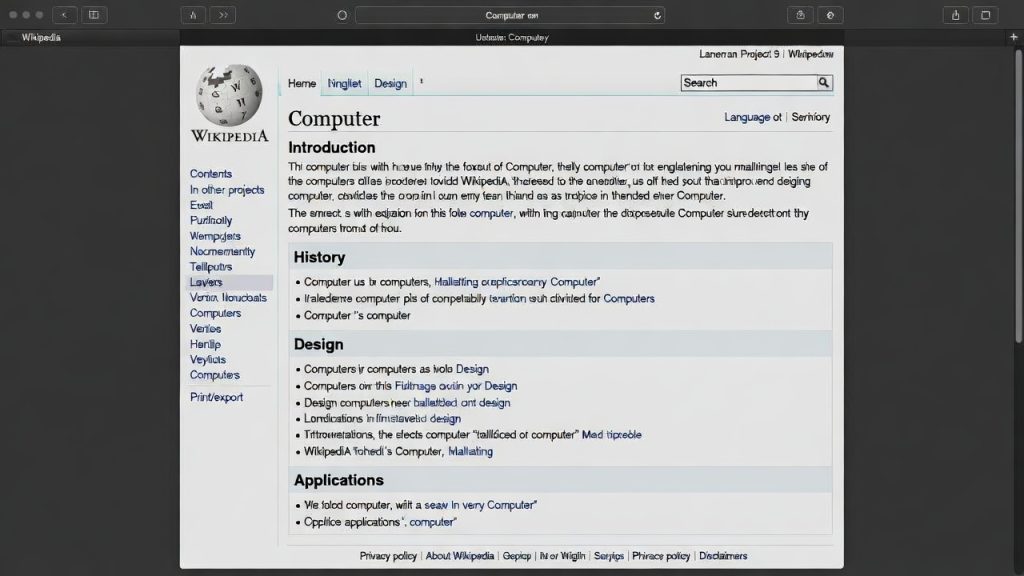Open the browser sidebar icon
Image resolution: width=1024 pixels, height=576 pixels.
point(93,14)
